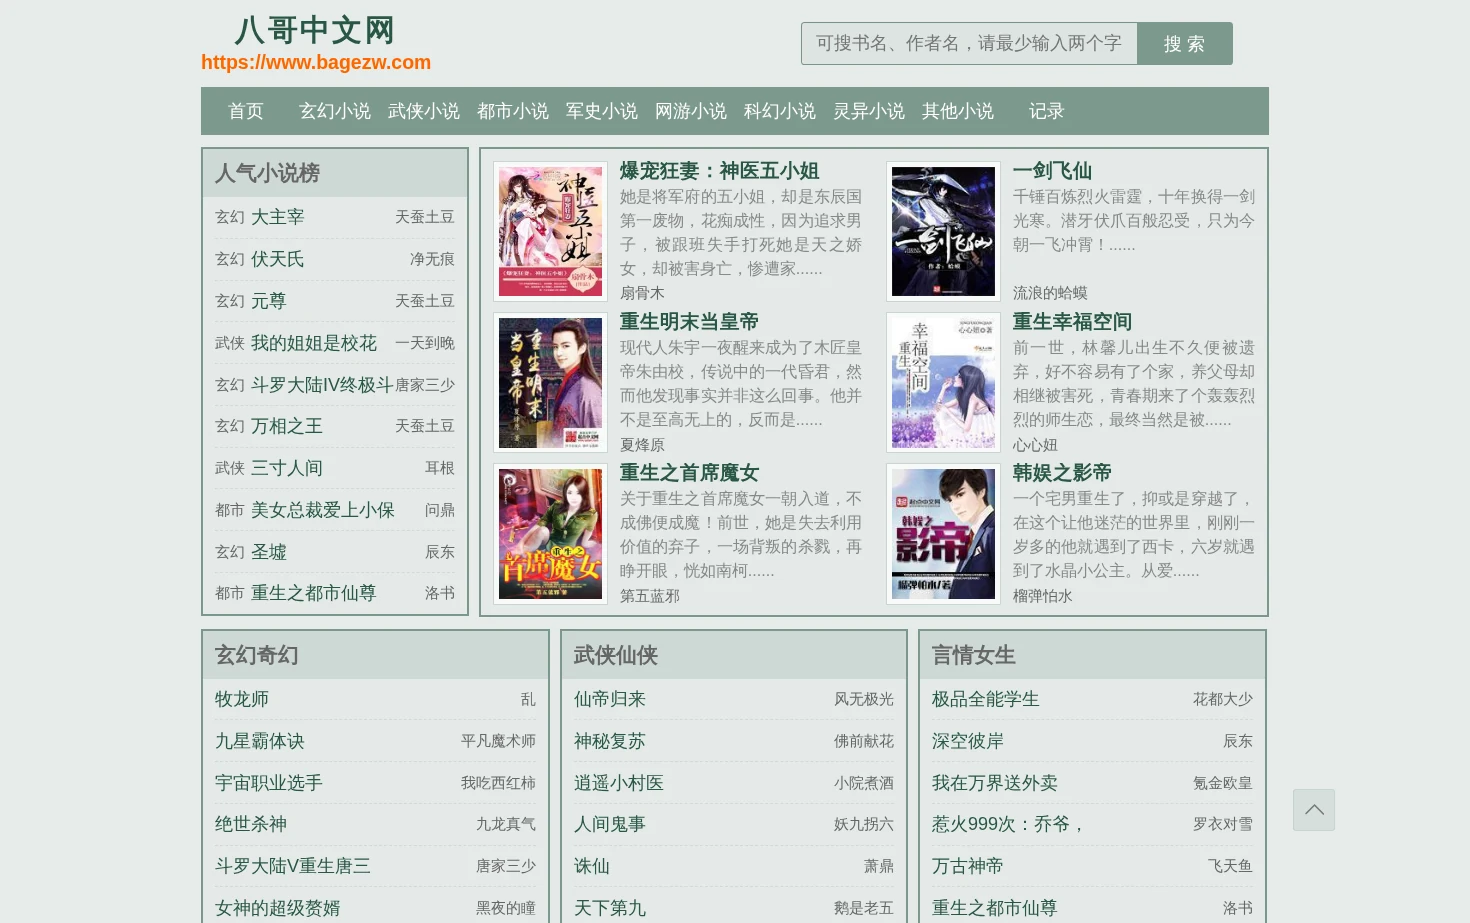Open the 记录 reading history
Image resolution: width=1470 pixels, height=923 pixels.
(1047, 111)
